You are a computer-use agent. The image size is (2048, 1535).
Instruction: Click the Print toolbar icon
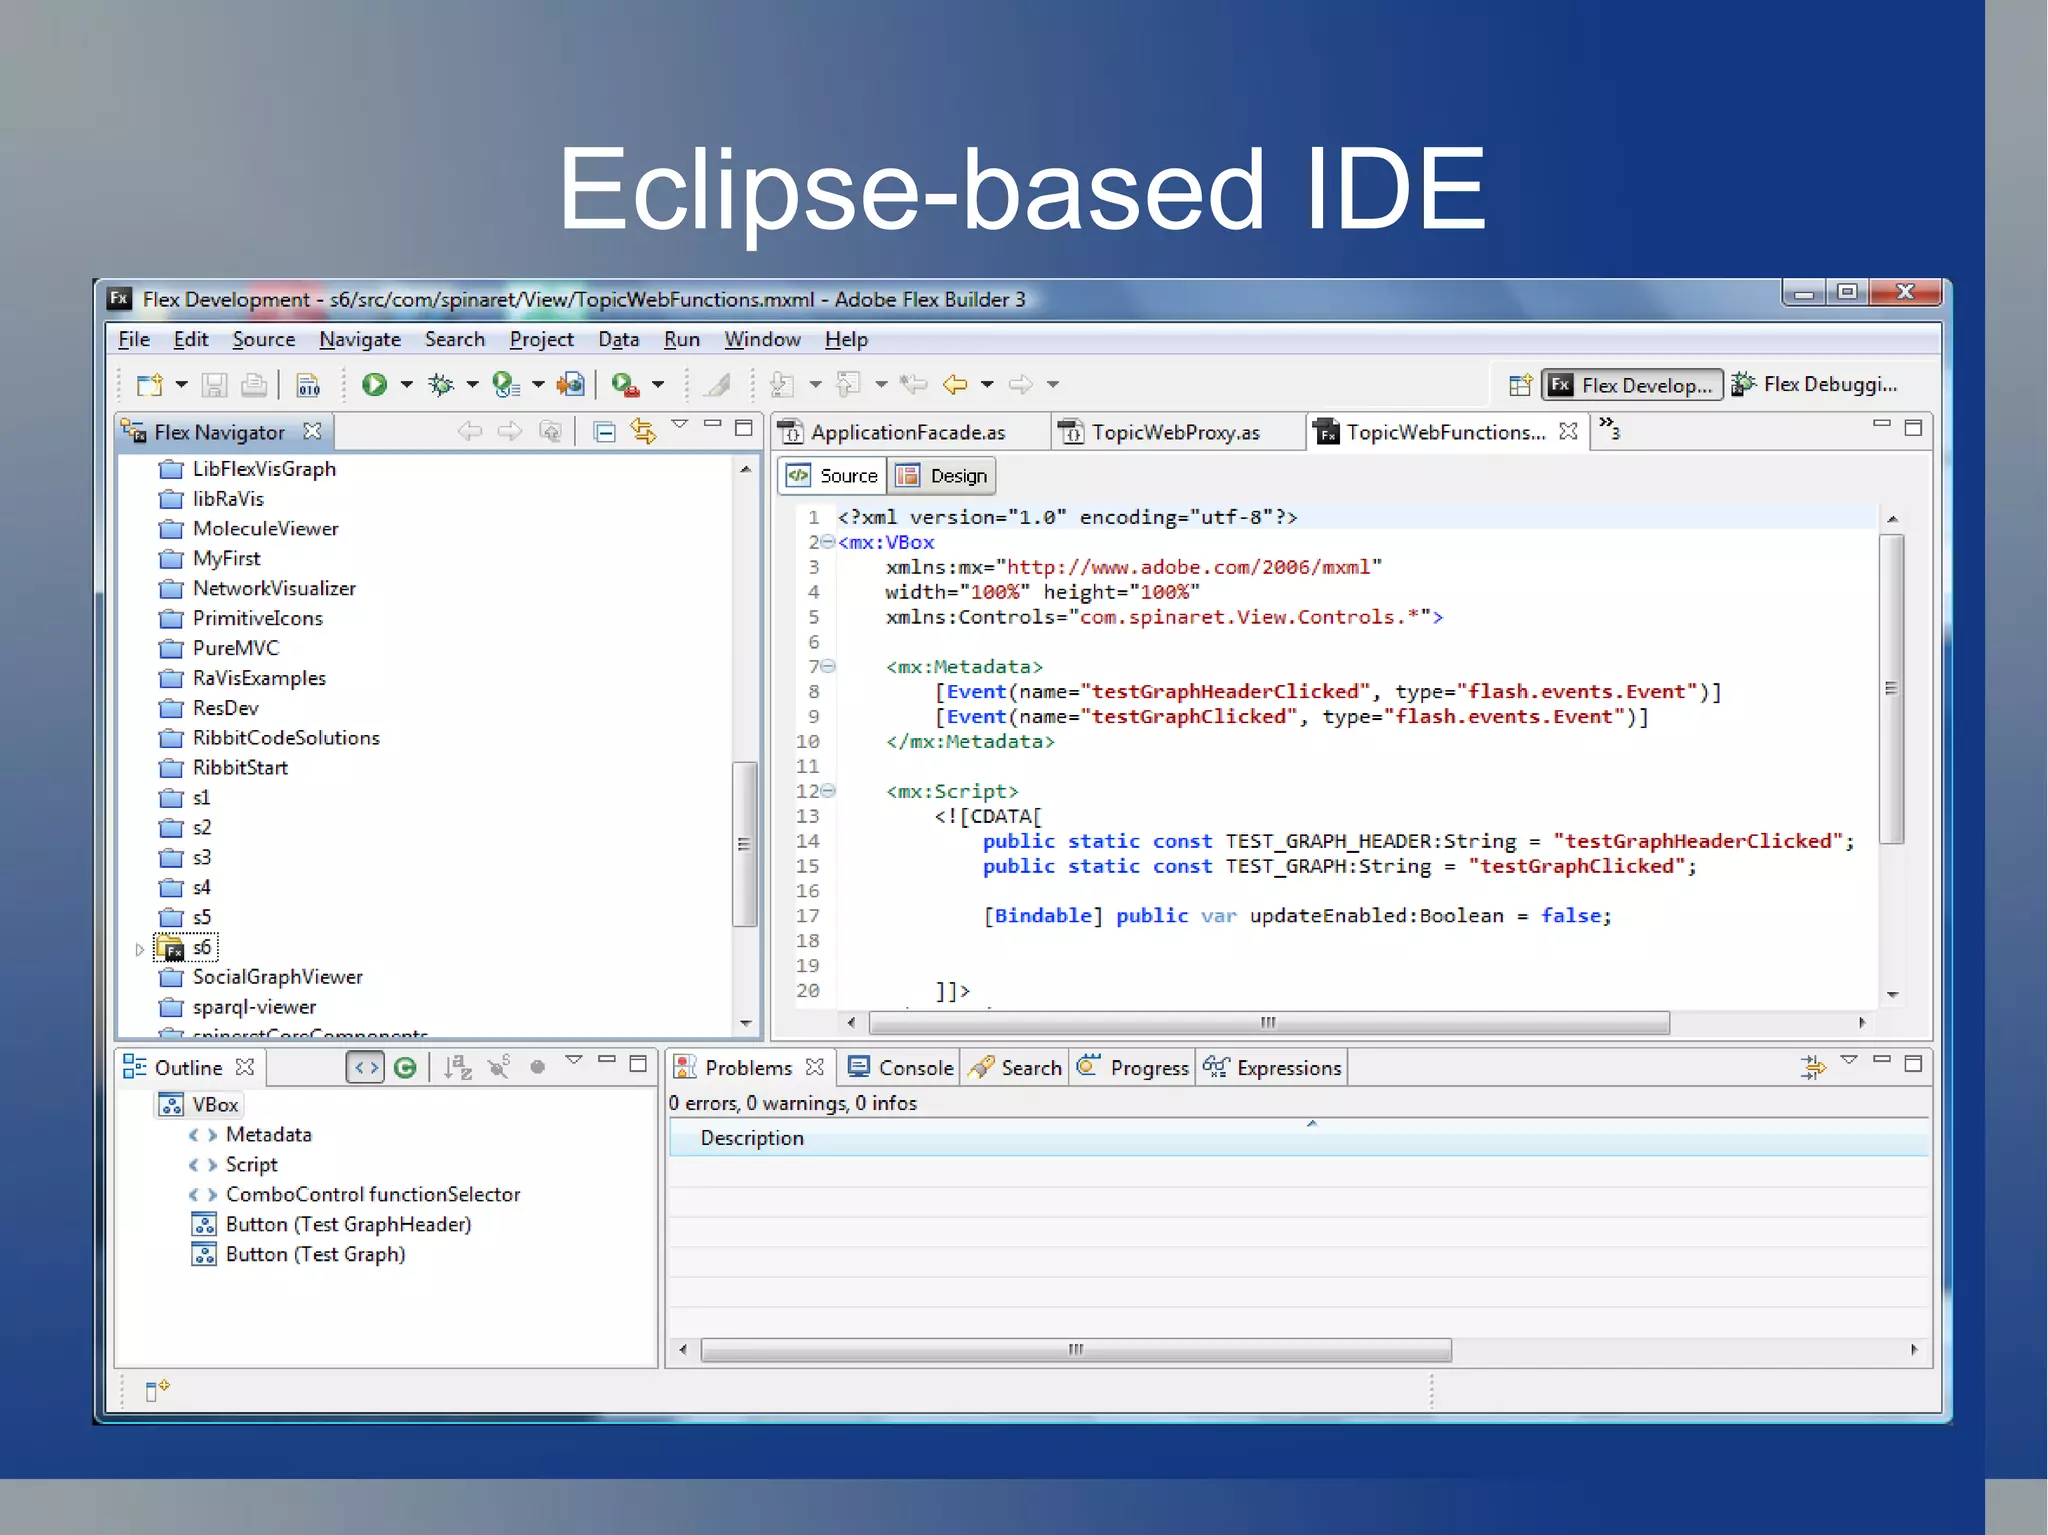tap(254, 384)
